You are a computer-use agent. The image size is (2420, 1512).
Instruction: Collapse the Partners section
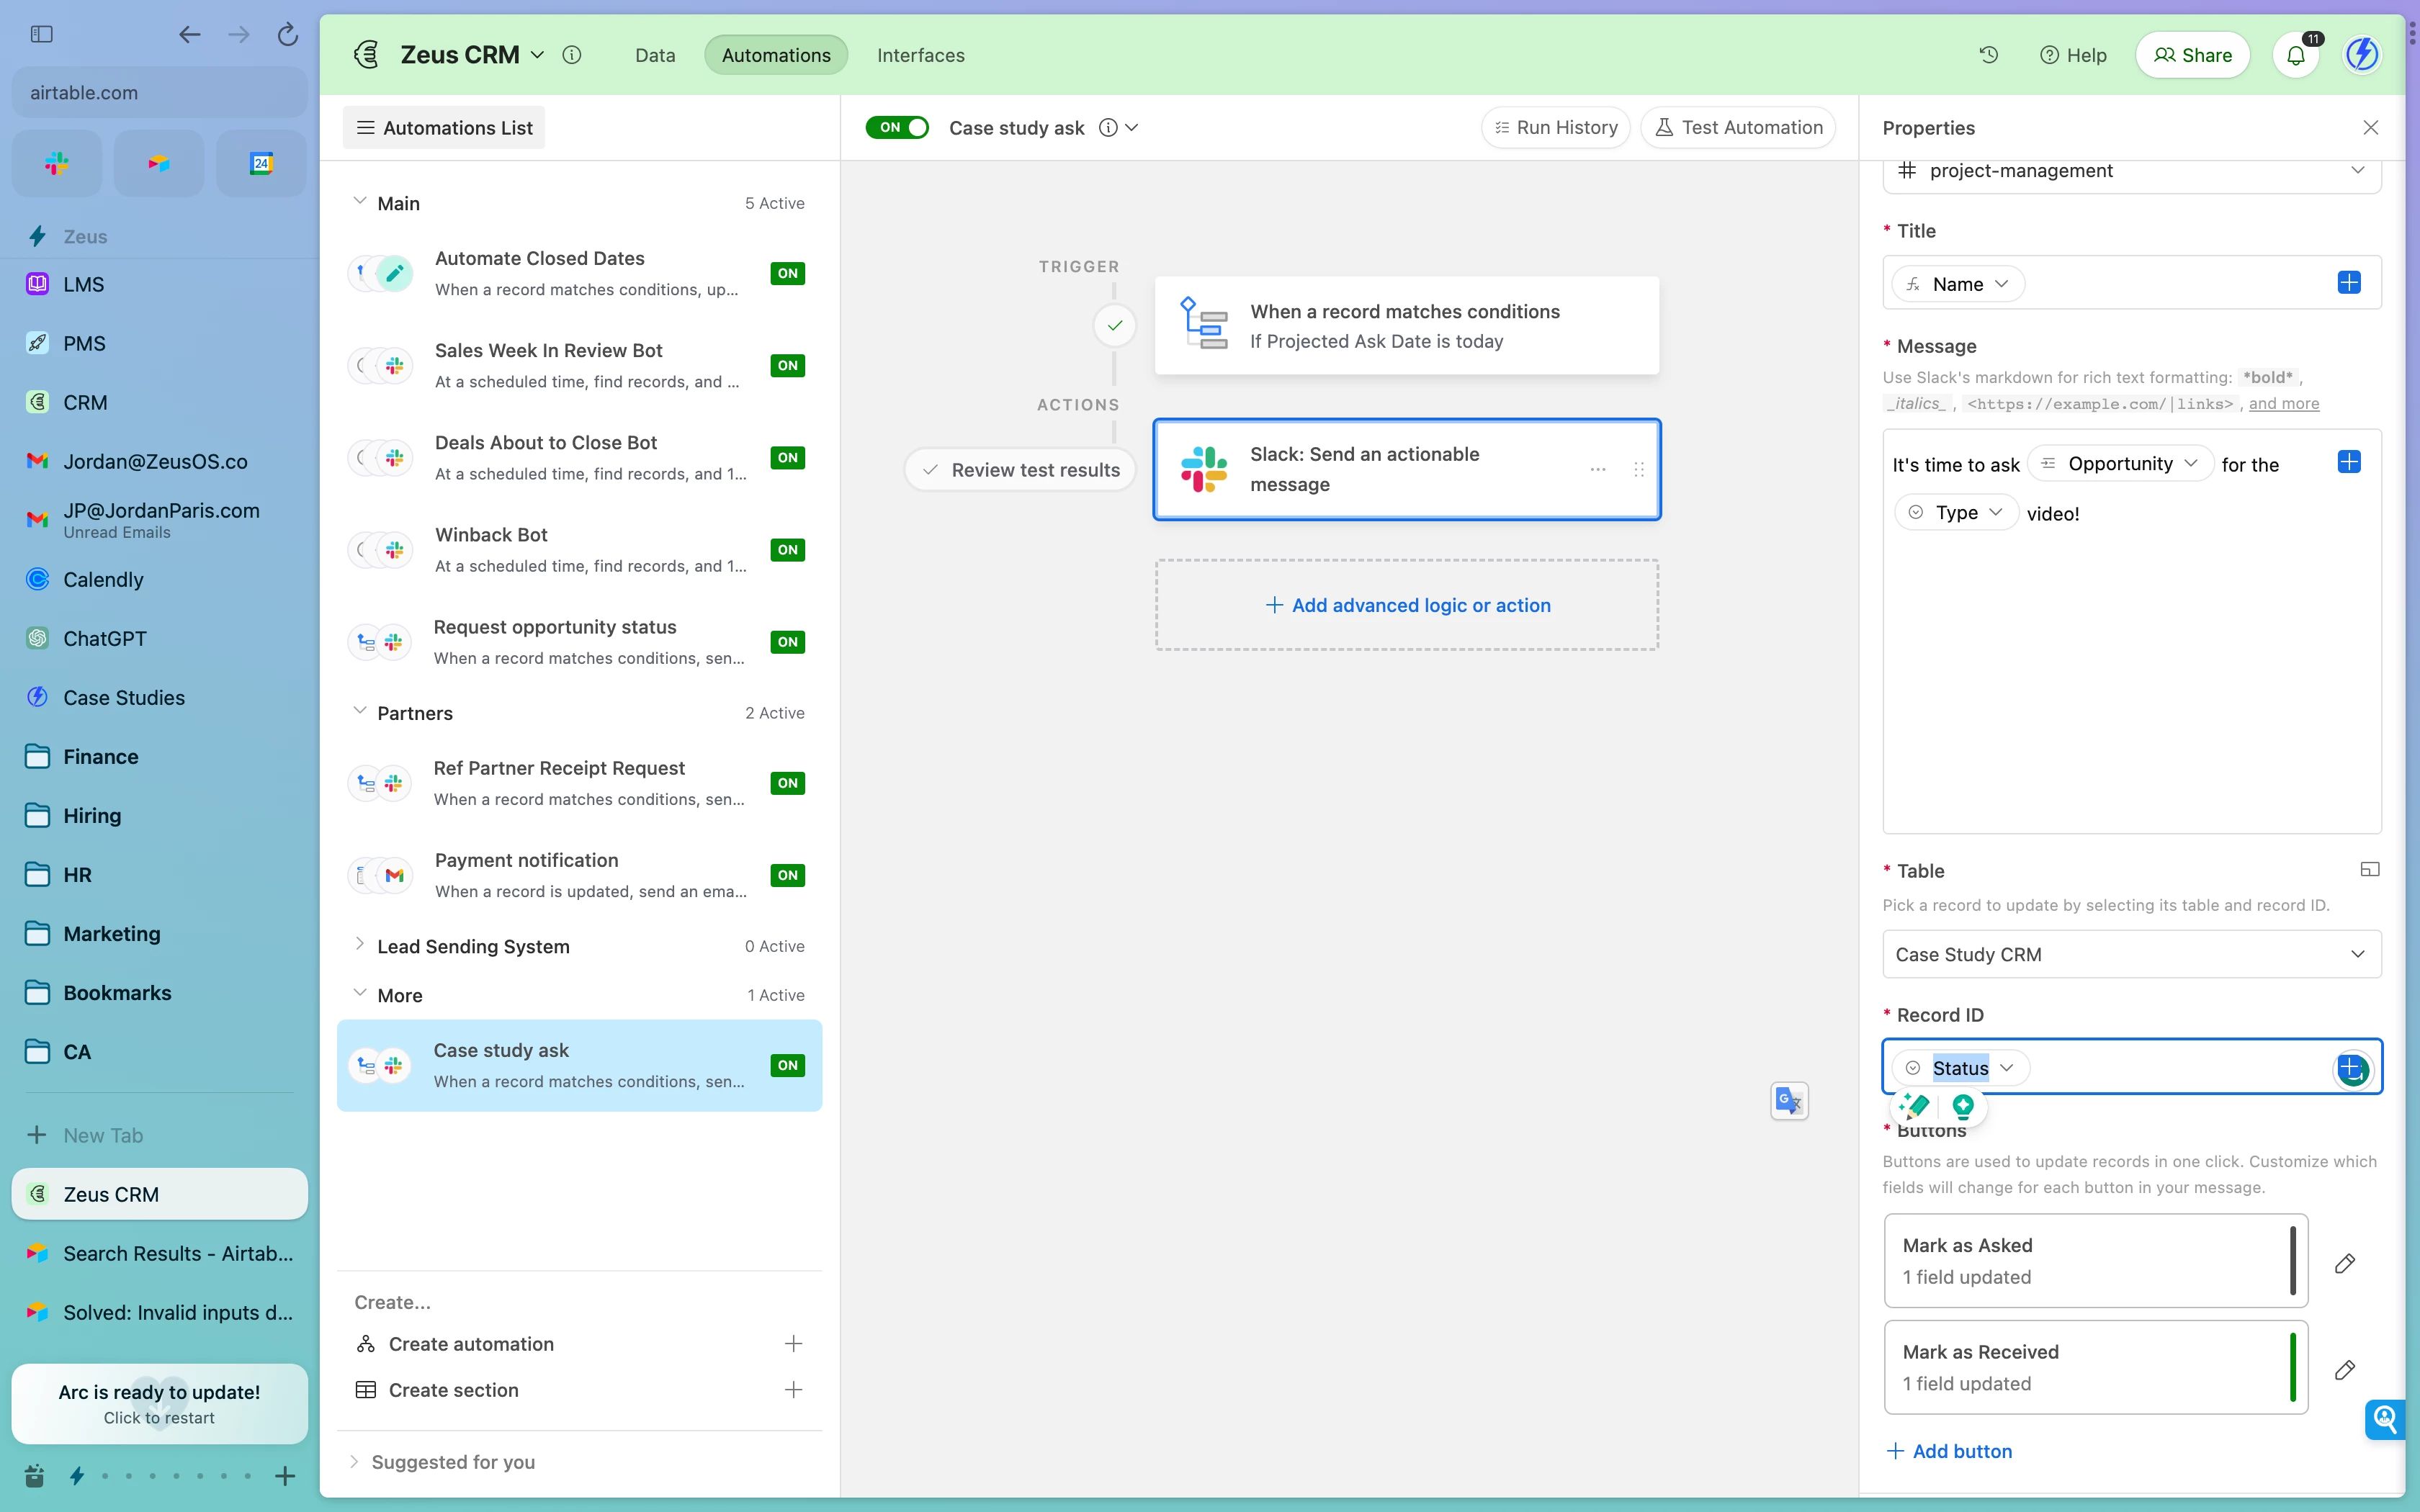coord(359,711)
